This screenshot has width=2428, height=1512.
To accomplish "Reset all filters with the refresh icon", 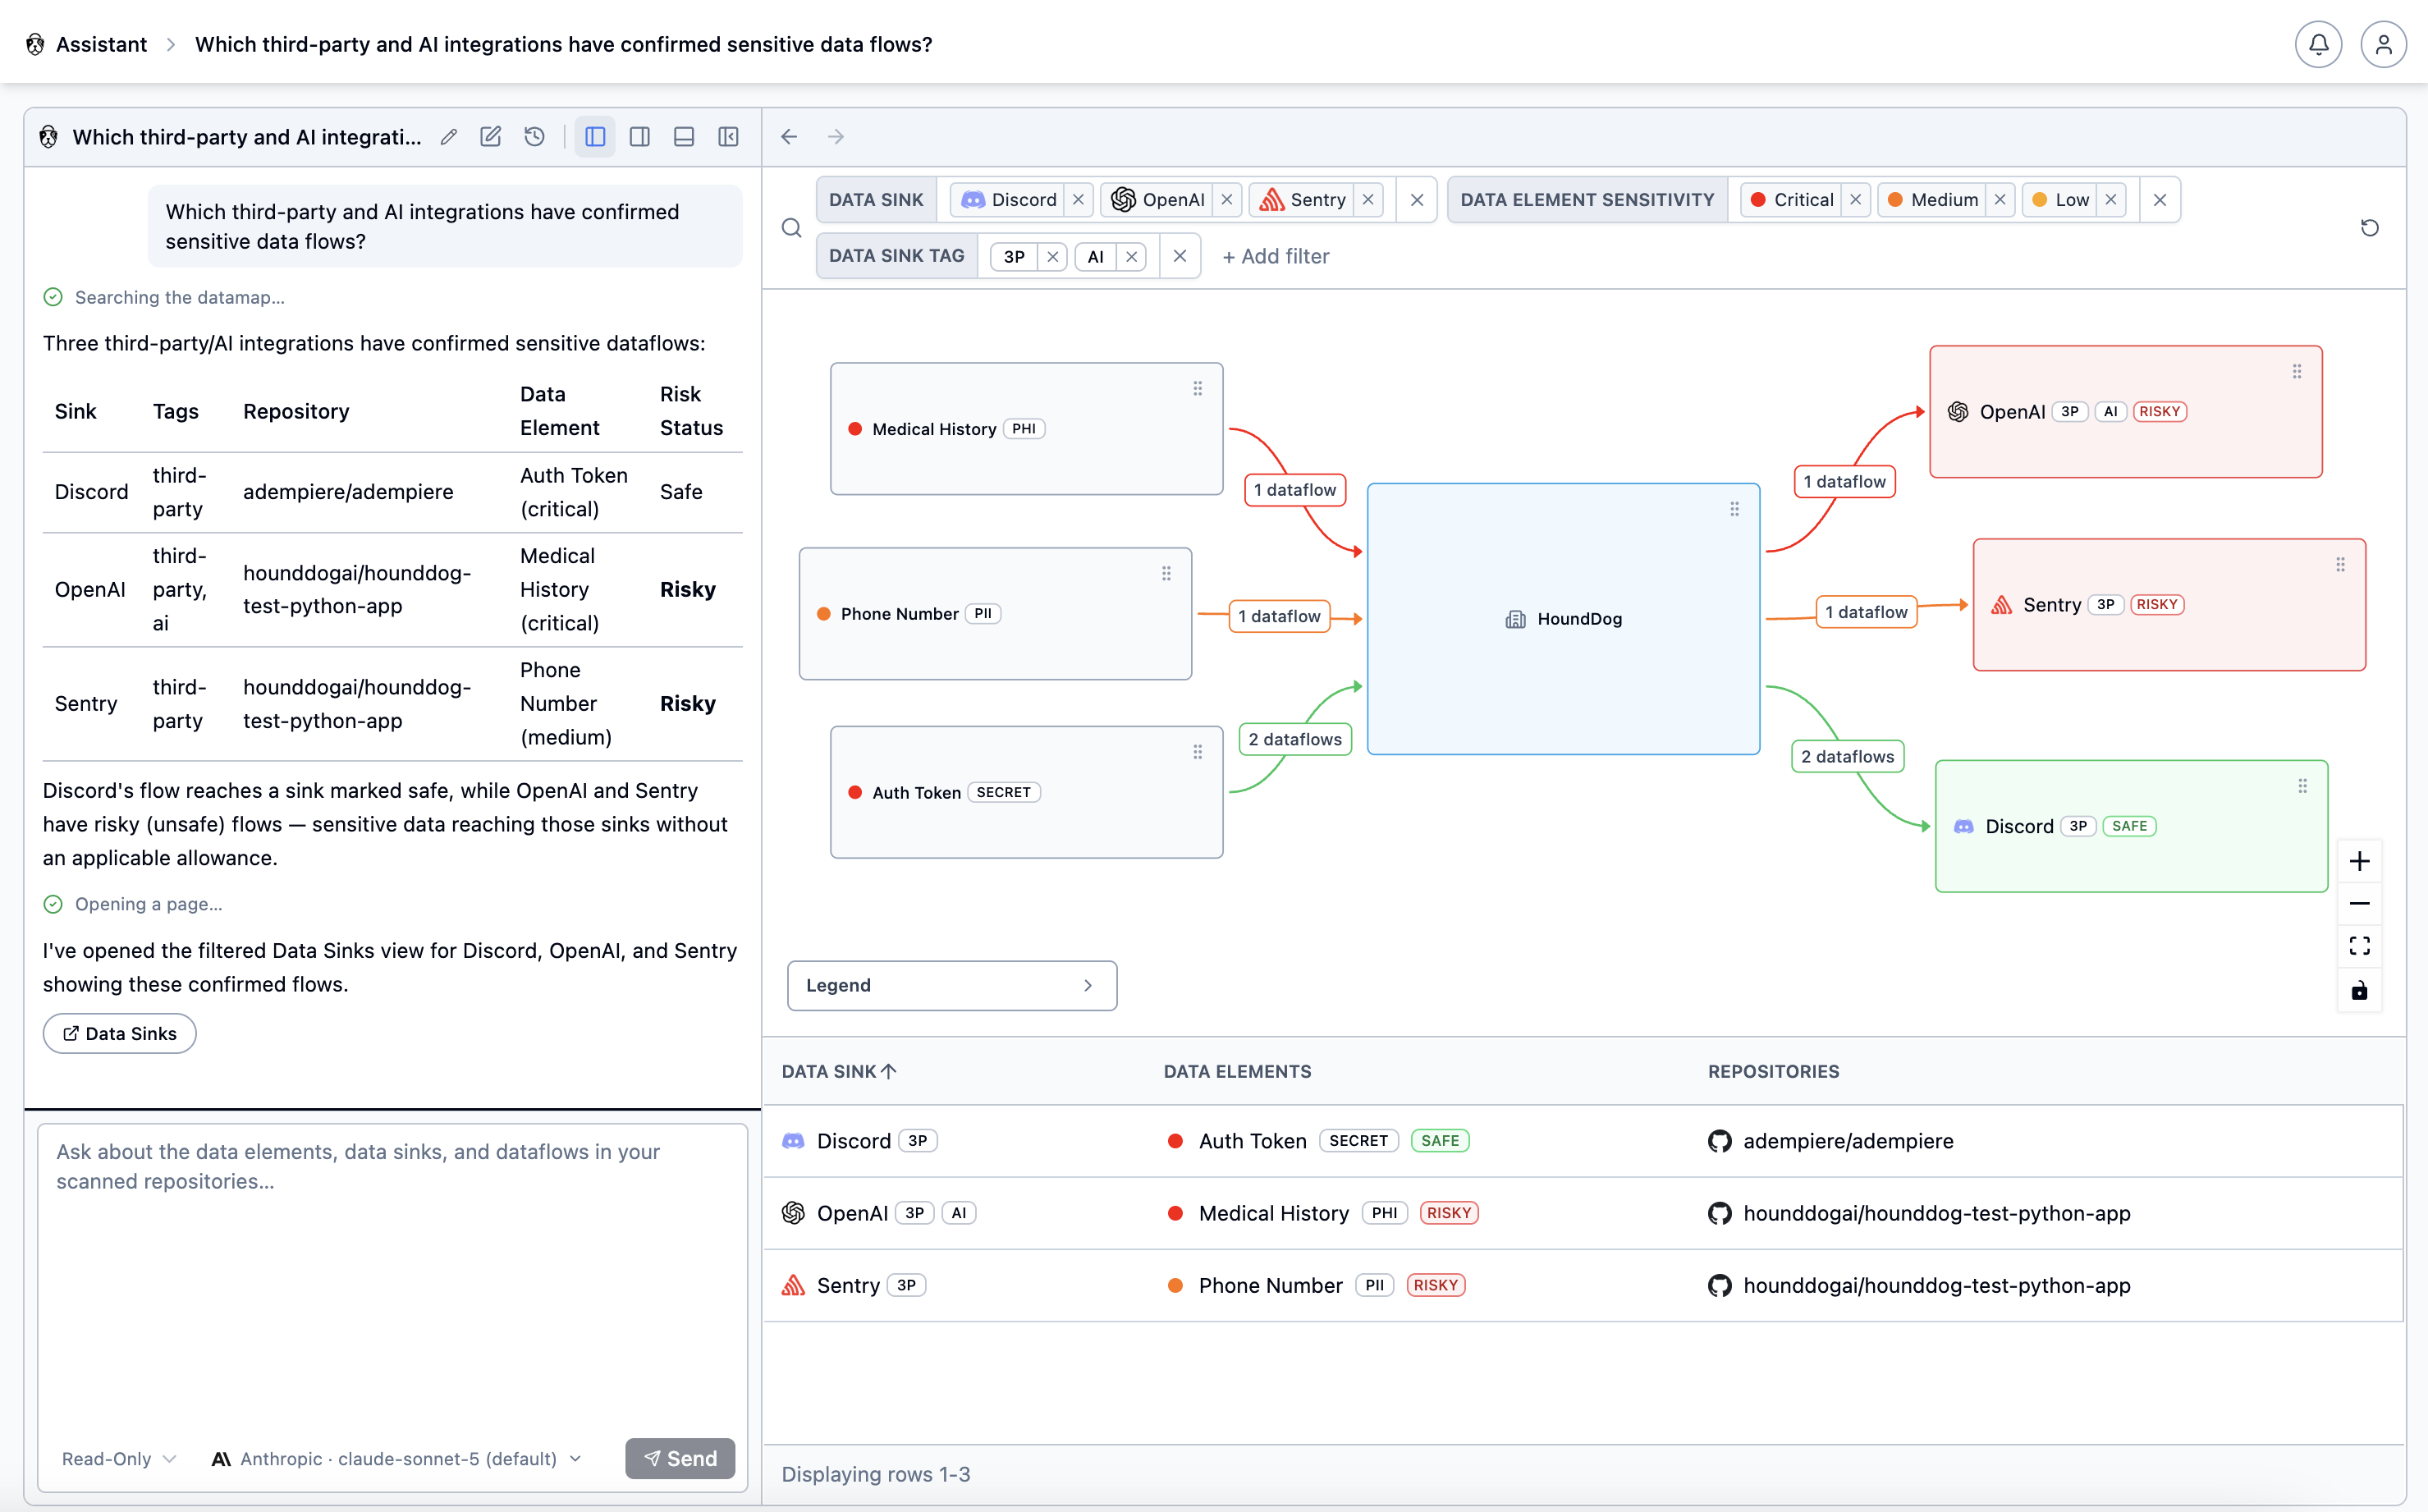I will point(2369,228).
